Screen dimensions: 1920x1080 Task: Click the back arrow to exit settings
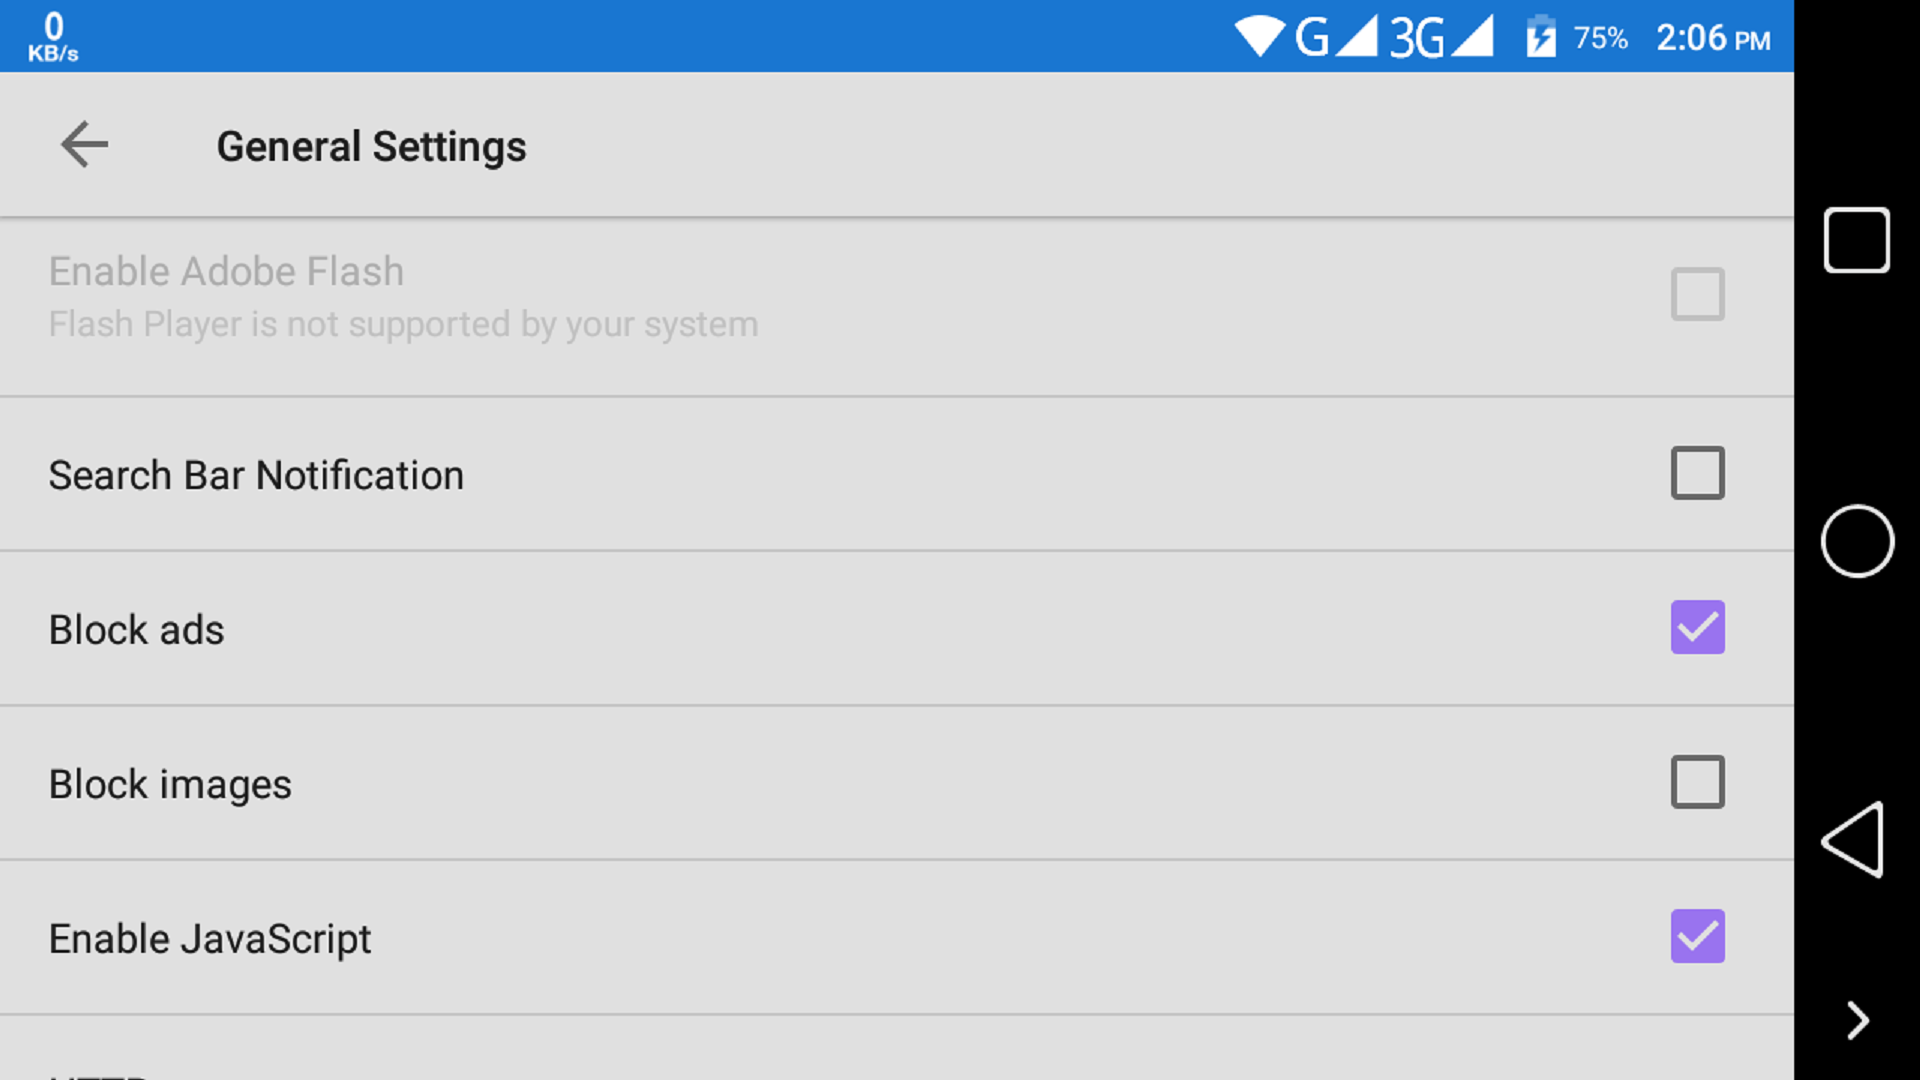(x=84, y=145)
